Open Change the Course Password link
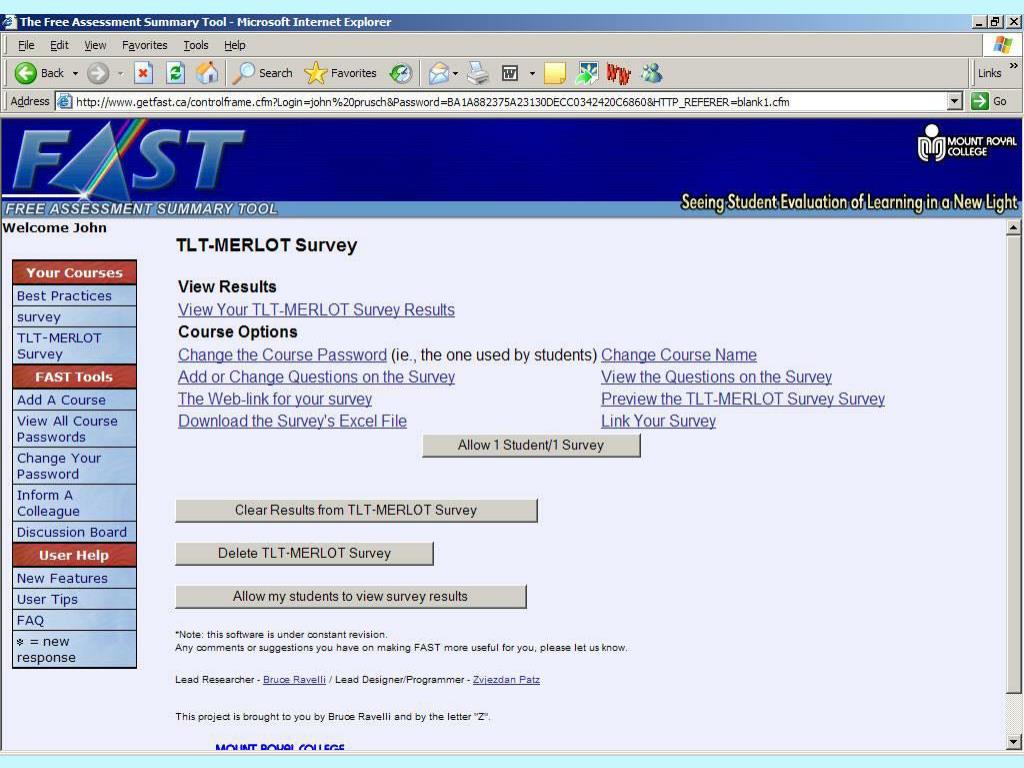 [282, 355]
